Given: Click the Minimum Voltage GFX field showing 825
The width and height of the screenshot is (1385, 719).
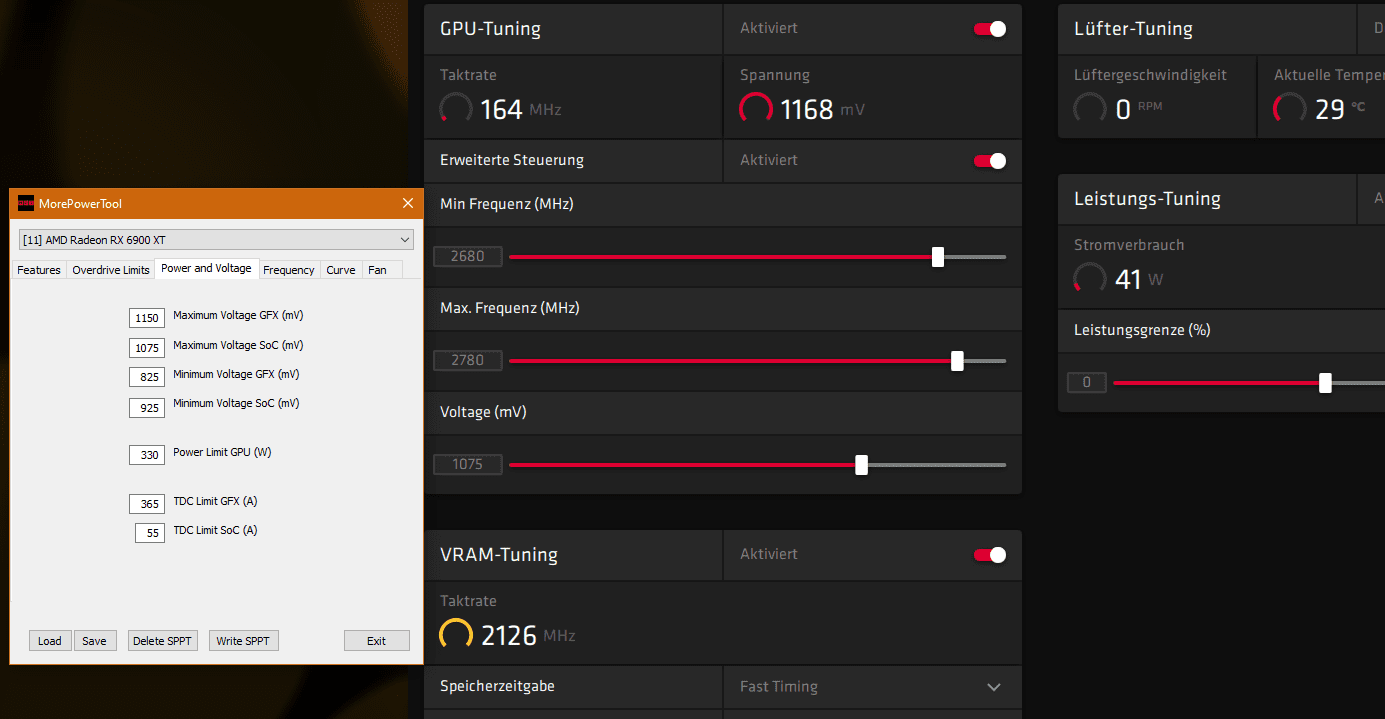Looking at the screenshot, I should pyautogui.click(x=147, y=377).
